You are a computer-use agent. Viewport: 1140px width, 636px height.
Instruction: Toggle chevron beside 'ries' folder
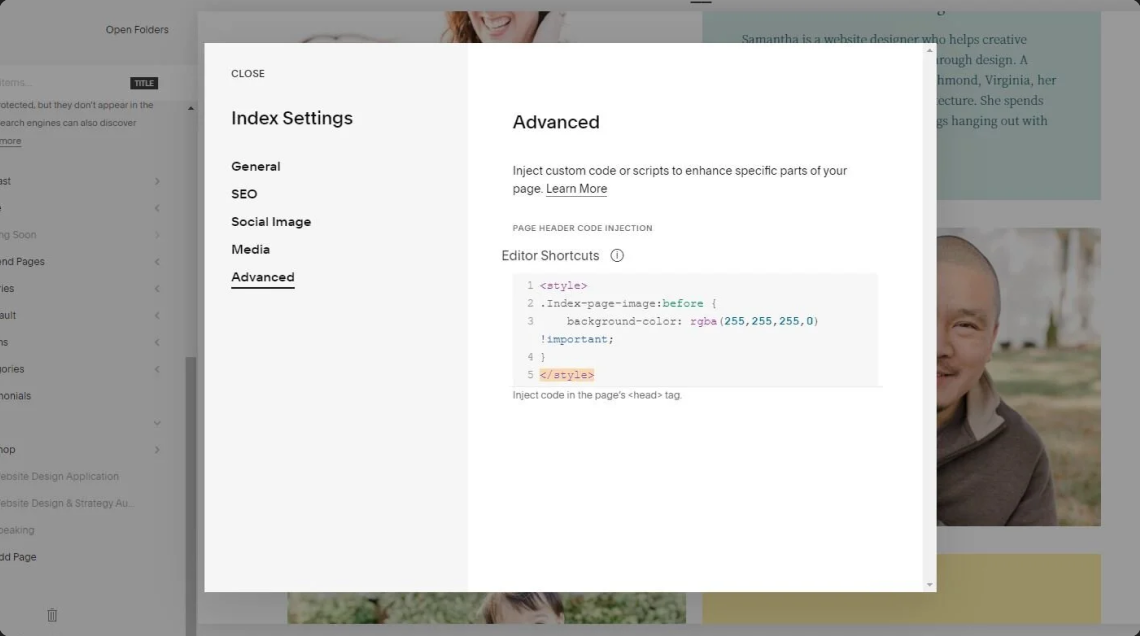(x=157, y=289)
